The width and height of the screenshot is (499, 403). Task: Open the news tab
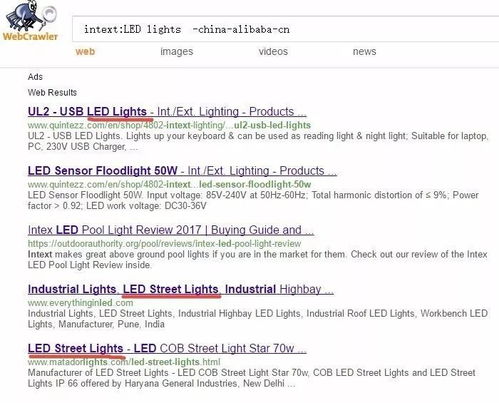(x=364, y=51)
